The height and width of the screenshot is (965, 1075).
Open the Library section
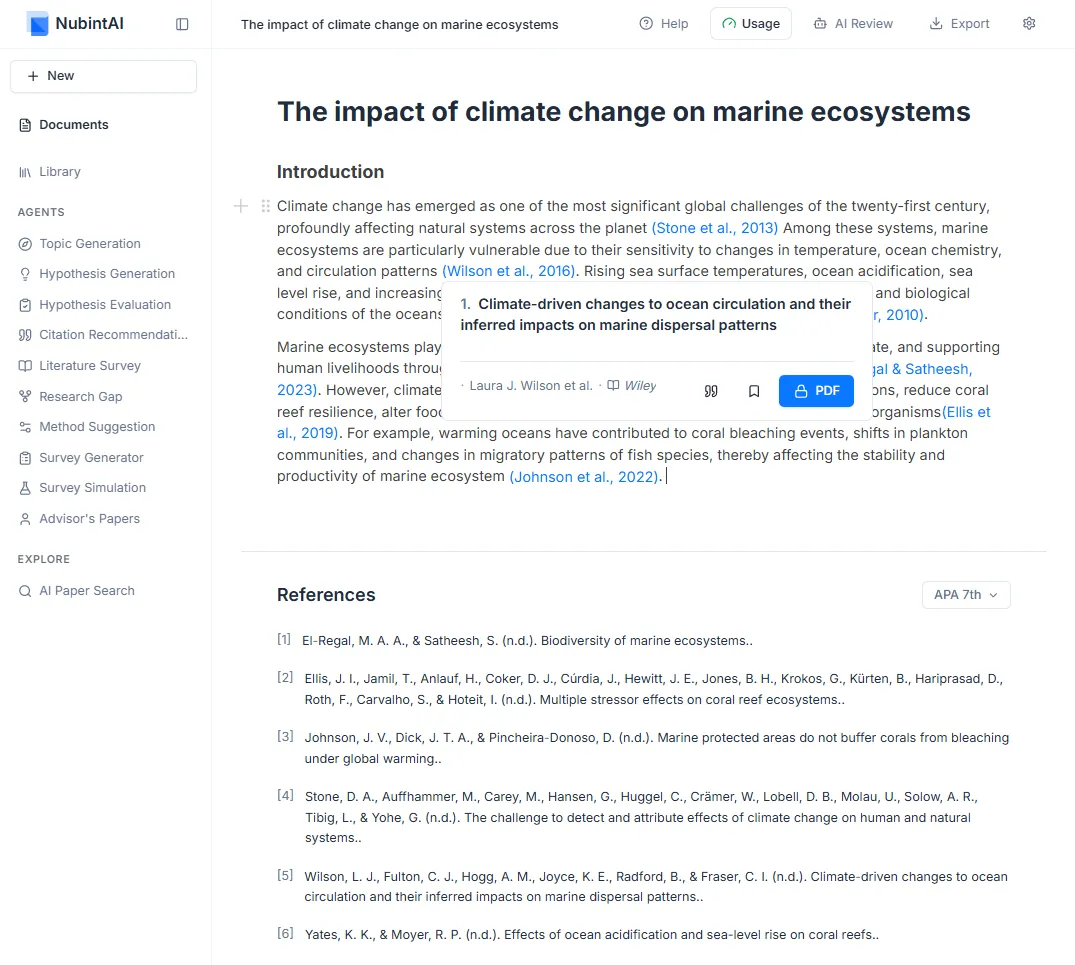tap(59, 172)
